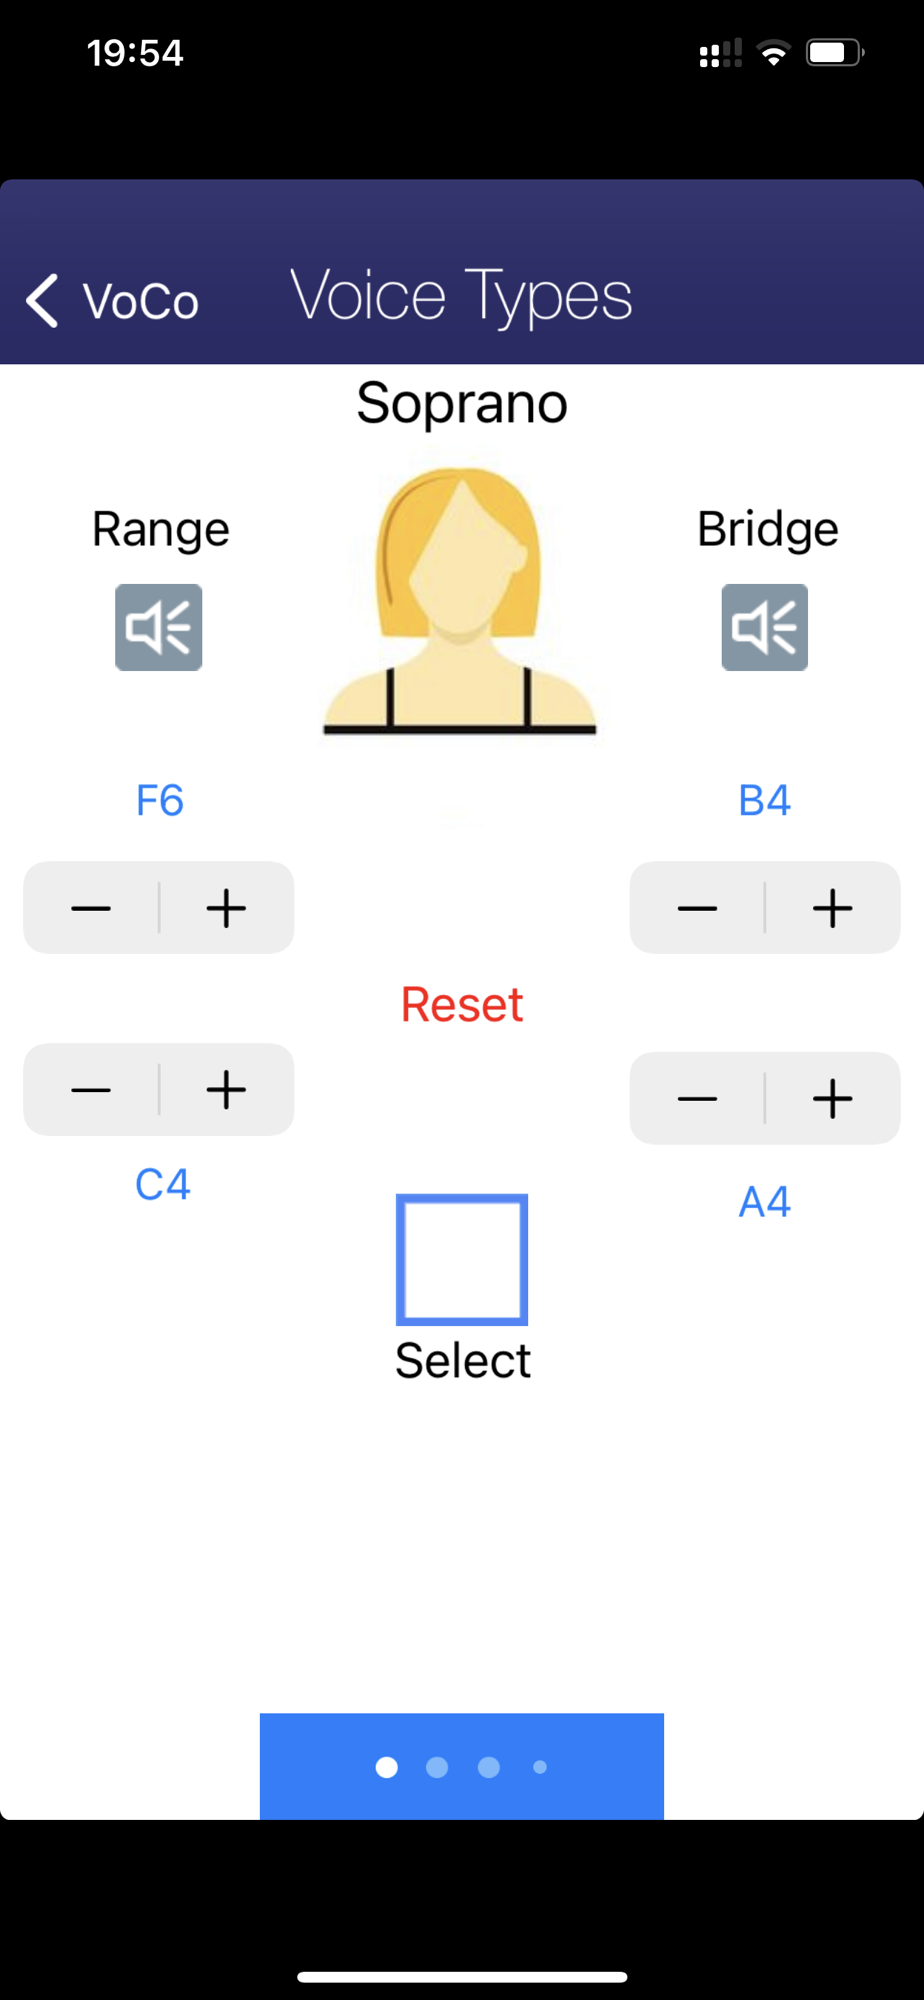Decrease the B4 bridge note

point(697,908)
